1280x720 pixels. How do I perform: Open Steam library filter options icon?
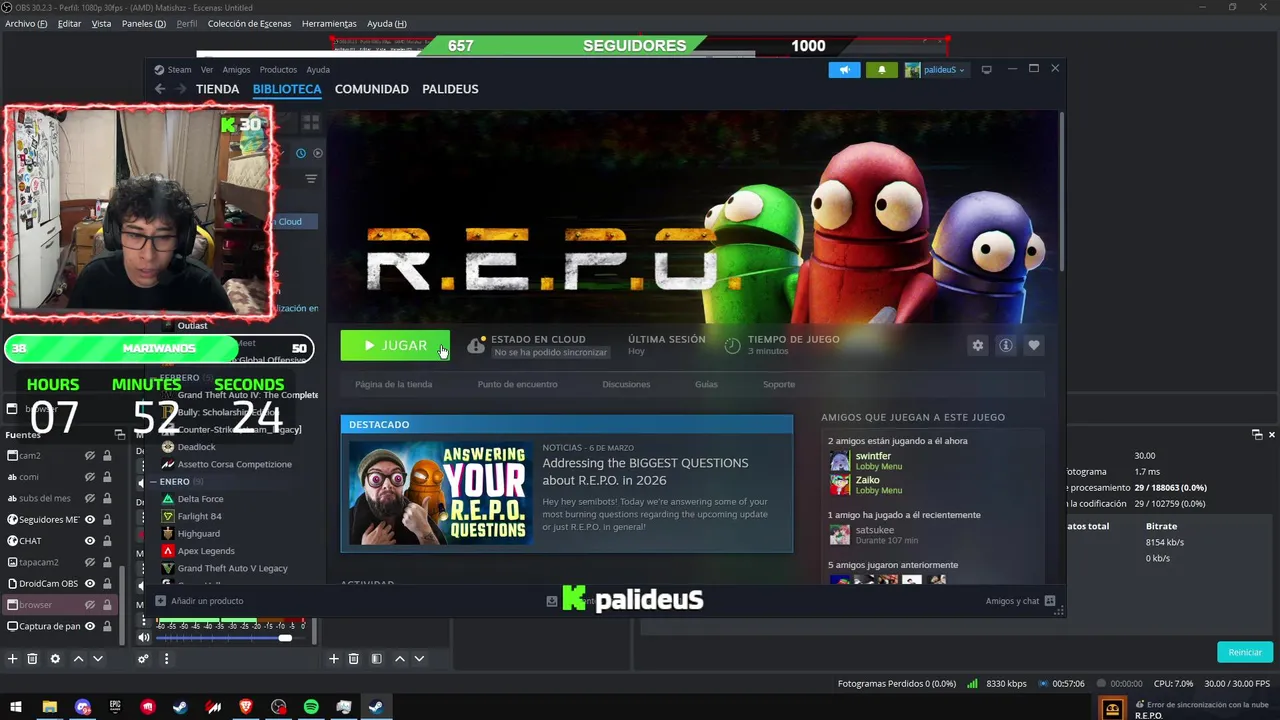311,179
